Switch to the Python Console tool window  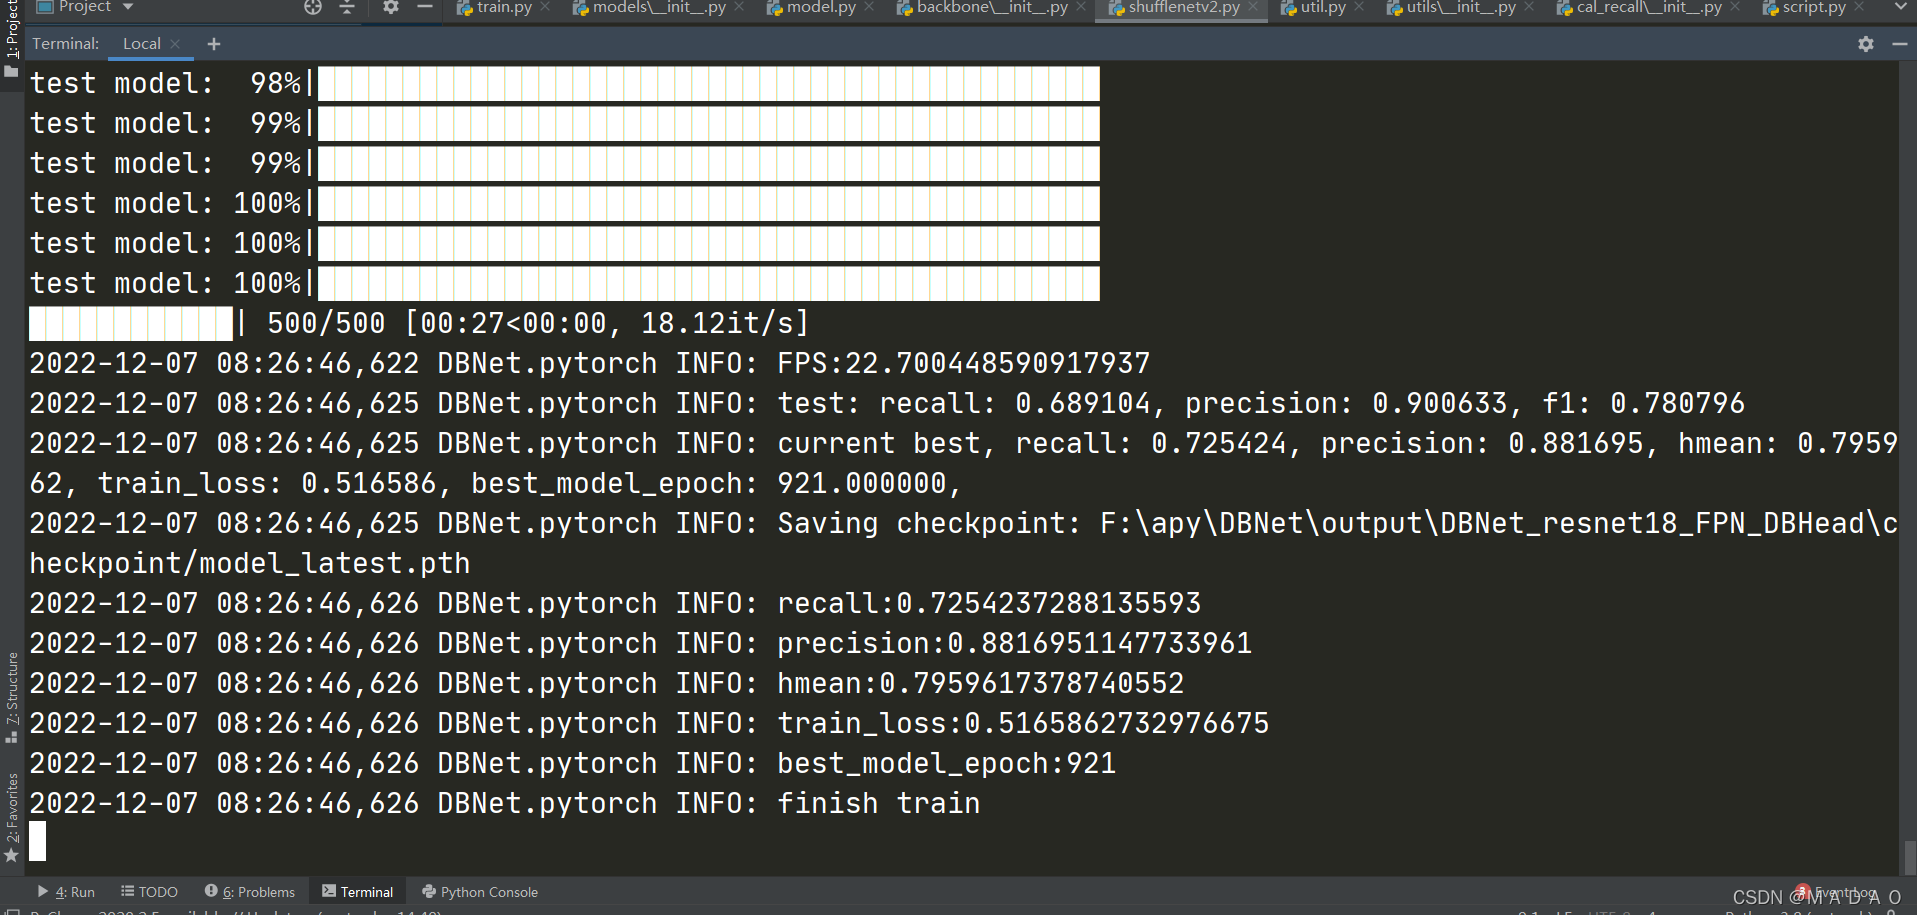pyautogui.click(x=480, y=892)
